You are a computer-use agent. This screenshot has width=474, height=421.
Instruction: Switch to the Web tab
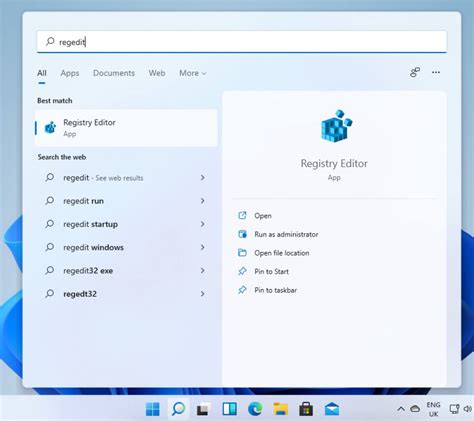[157, 73]
